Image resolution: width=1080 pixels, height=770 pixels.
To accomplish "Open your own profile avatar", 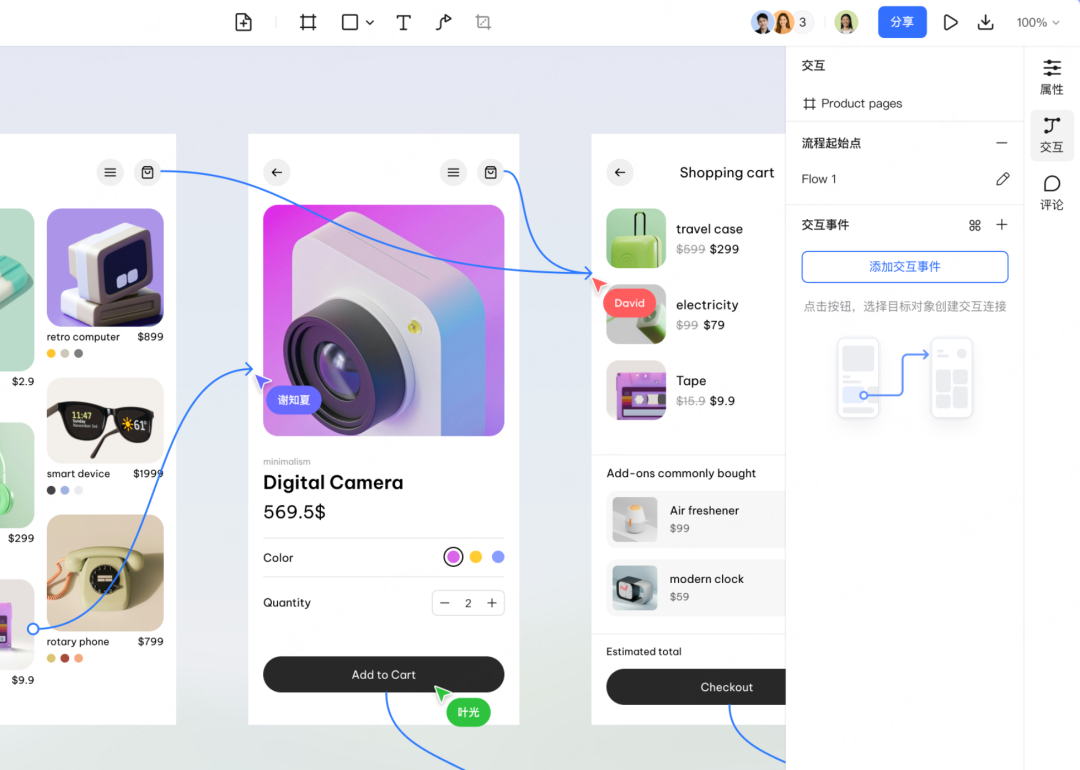I will coord(846,22).
